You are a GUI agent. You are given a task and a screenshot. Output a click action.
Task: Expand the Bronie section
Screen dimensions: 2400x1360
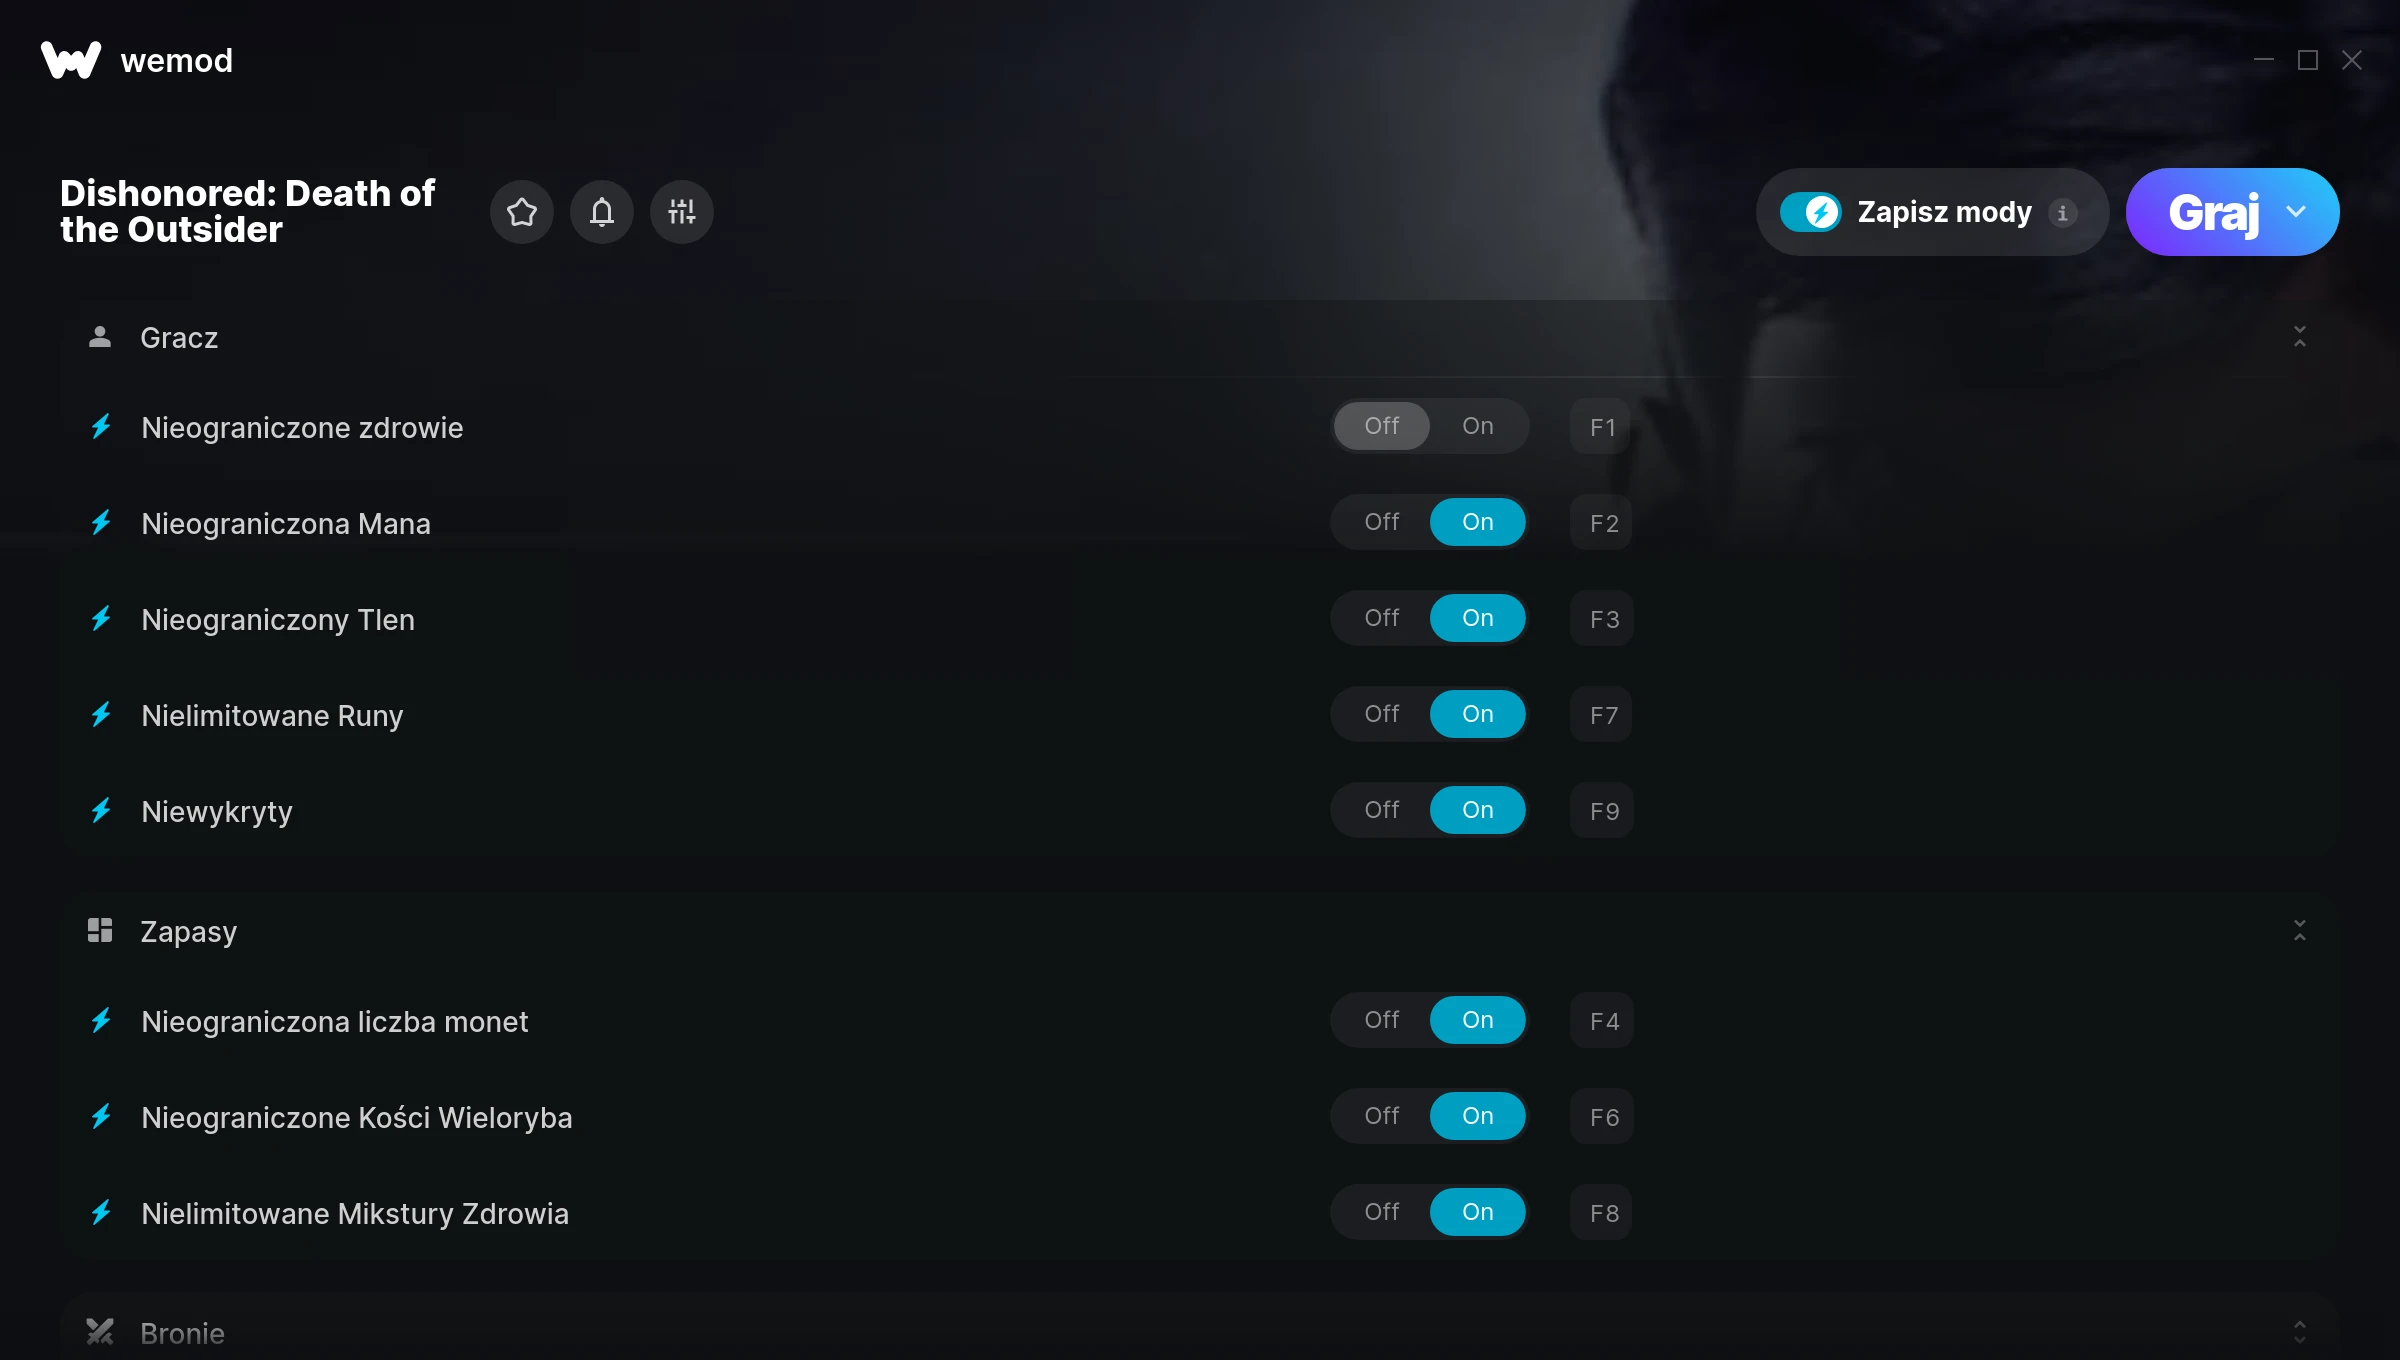coord(2300,1332)
